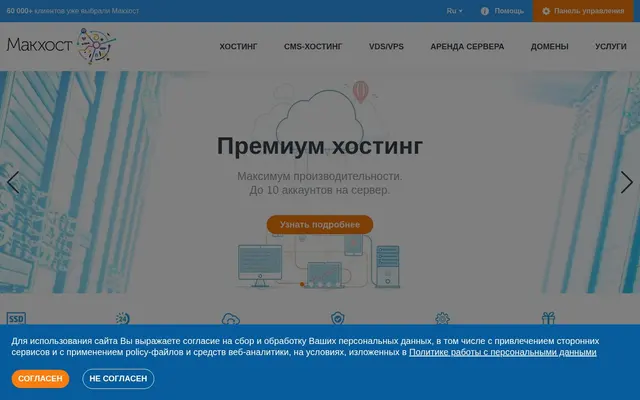
Task: Open the VDS/VPS menu
Action: click(386, 47)
